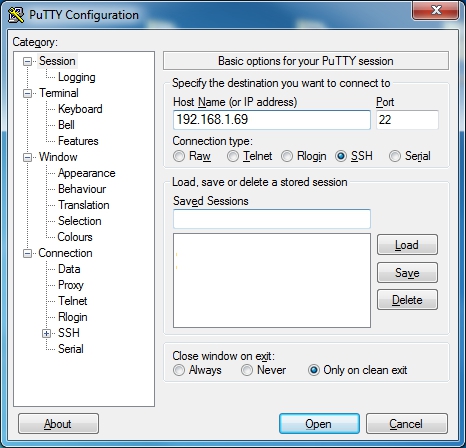Choose Telnet as connection type

pos(233,156)
